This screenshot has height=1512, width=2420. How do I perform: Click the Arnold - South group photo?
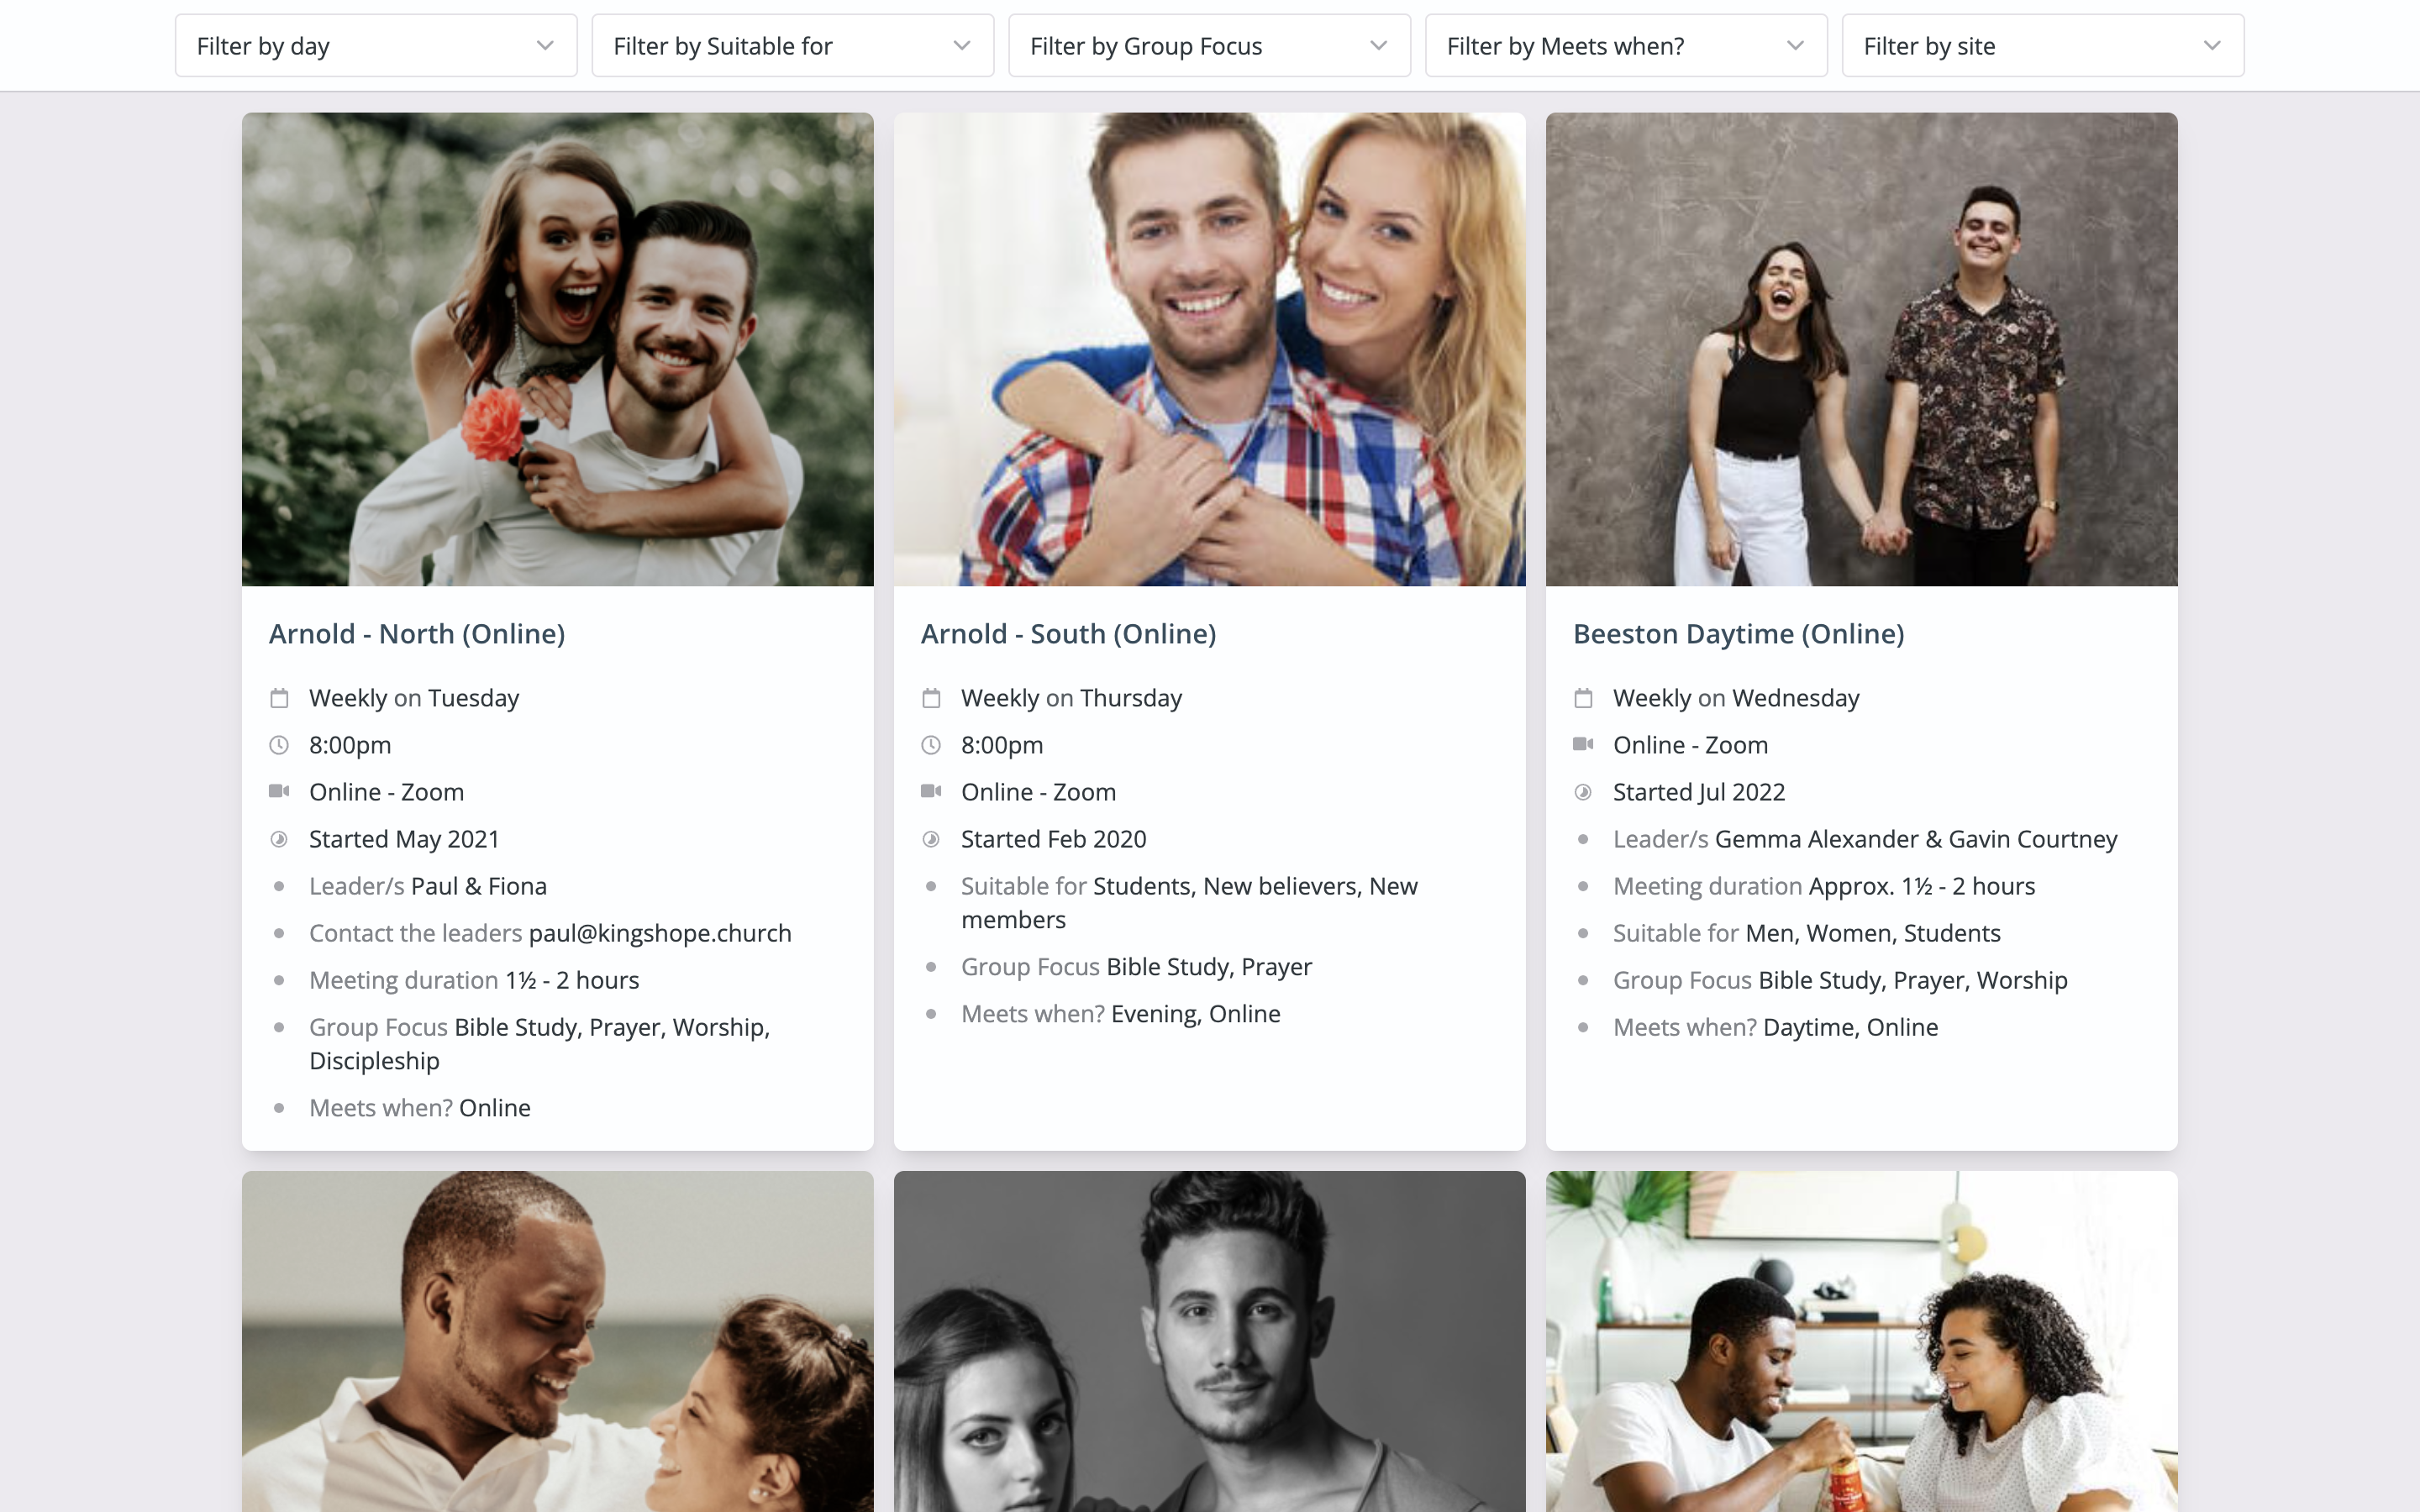pos(1210,349)
